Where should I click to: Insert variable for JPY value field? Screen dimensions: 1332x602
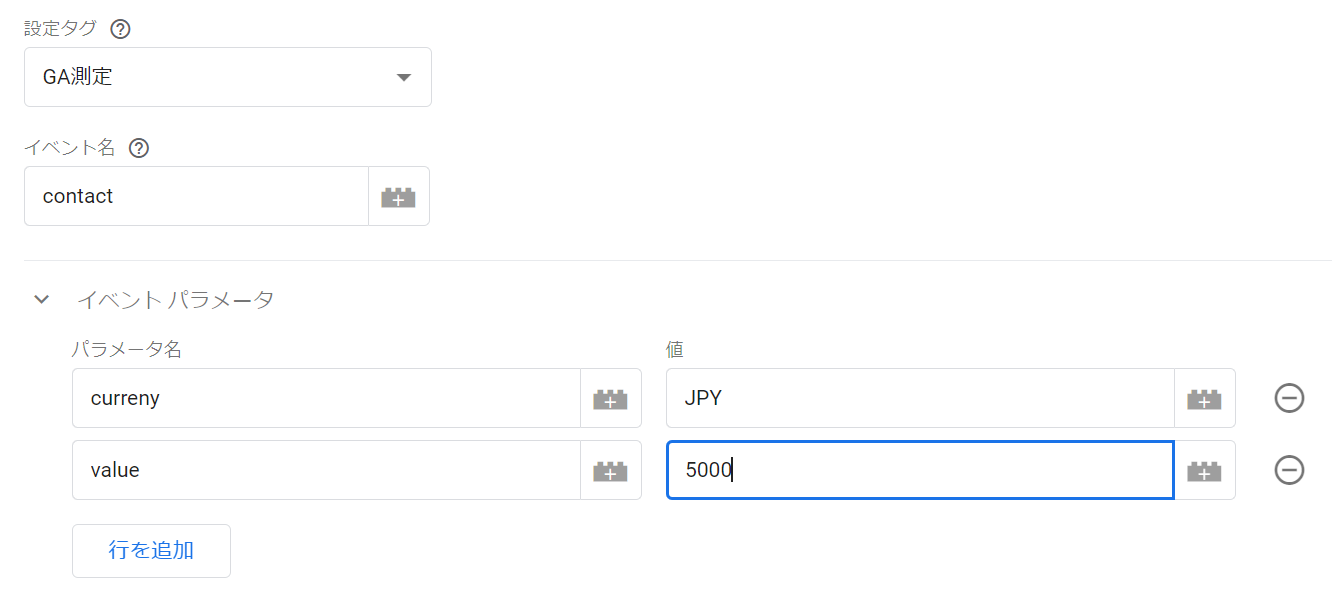(1204, 399)
